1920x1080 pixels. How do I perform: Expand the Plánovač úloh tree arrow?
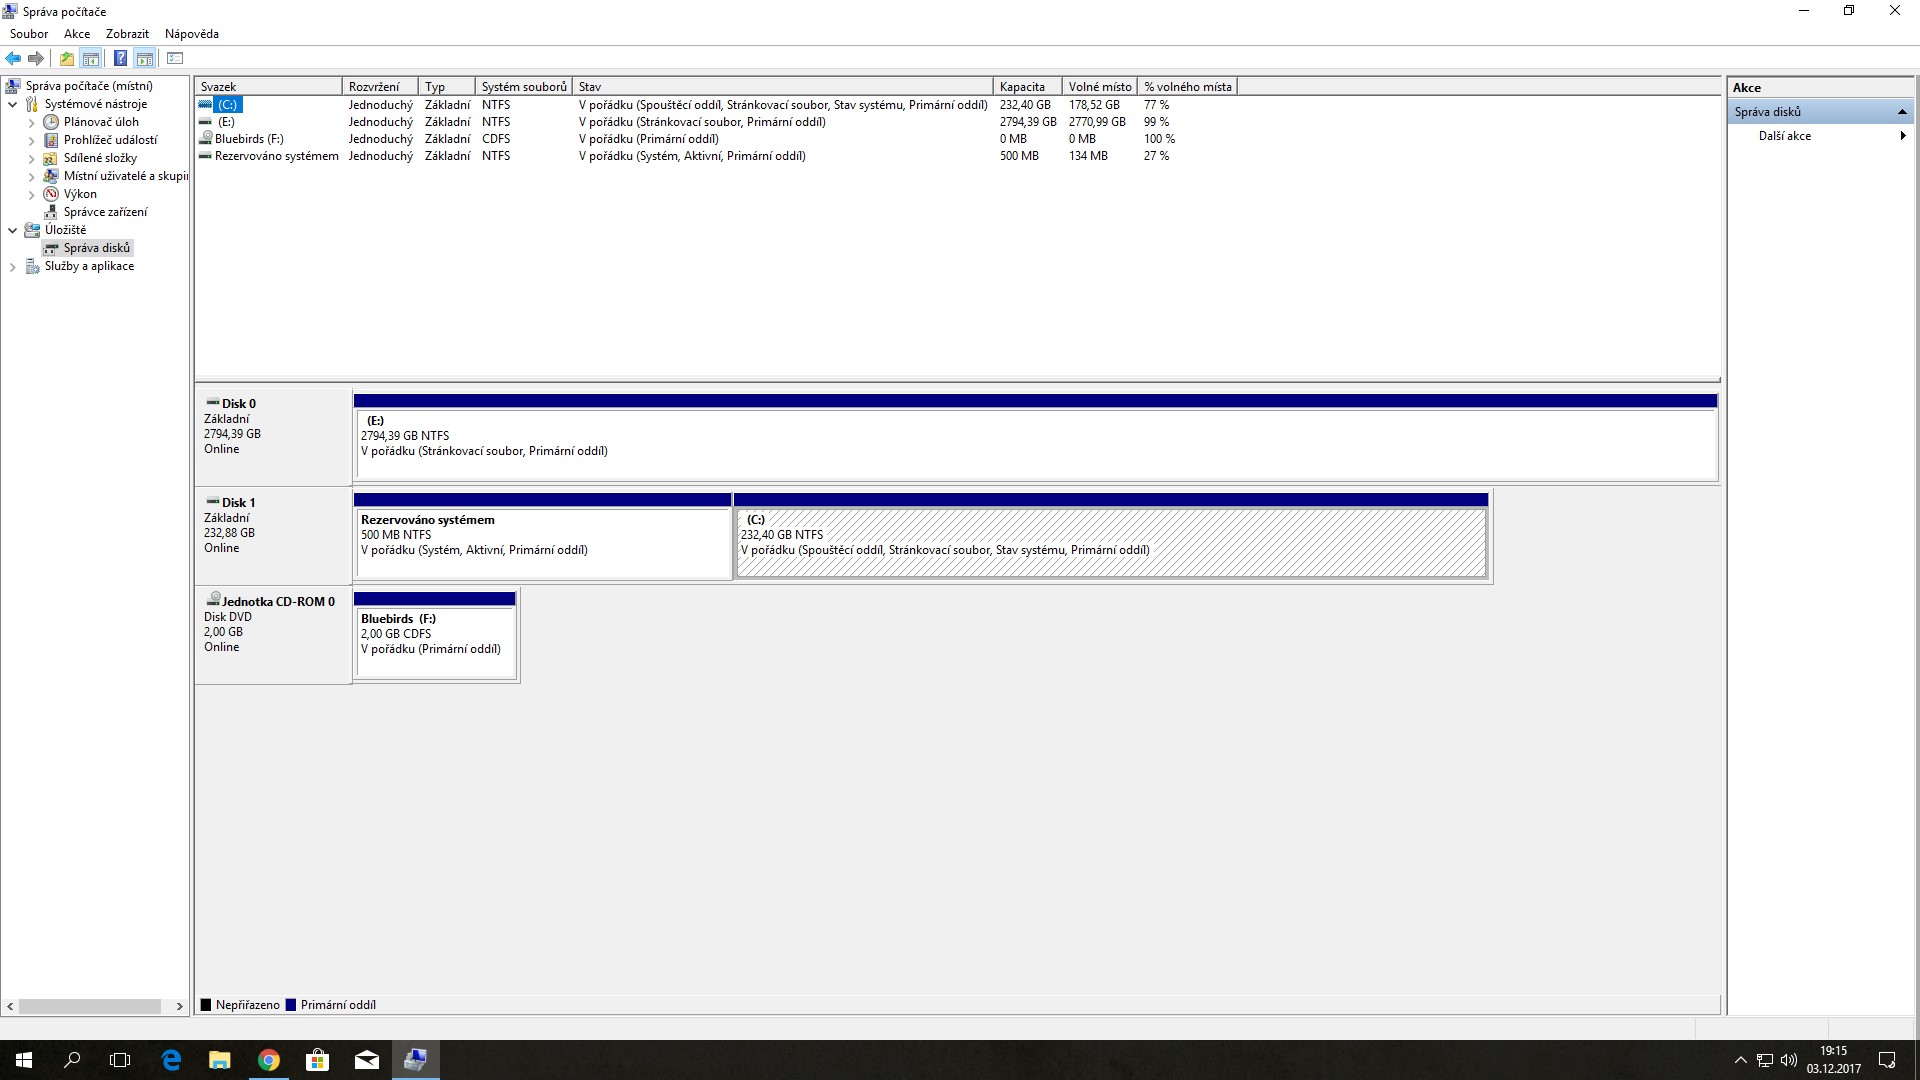32,123
